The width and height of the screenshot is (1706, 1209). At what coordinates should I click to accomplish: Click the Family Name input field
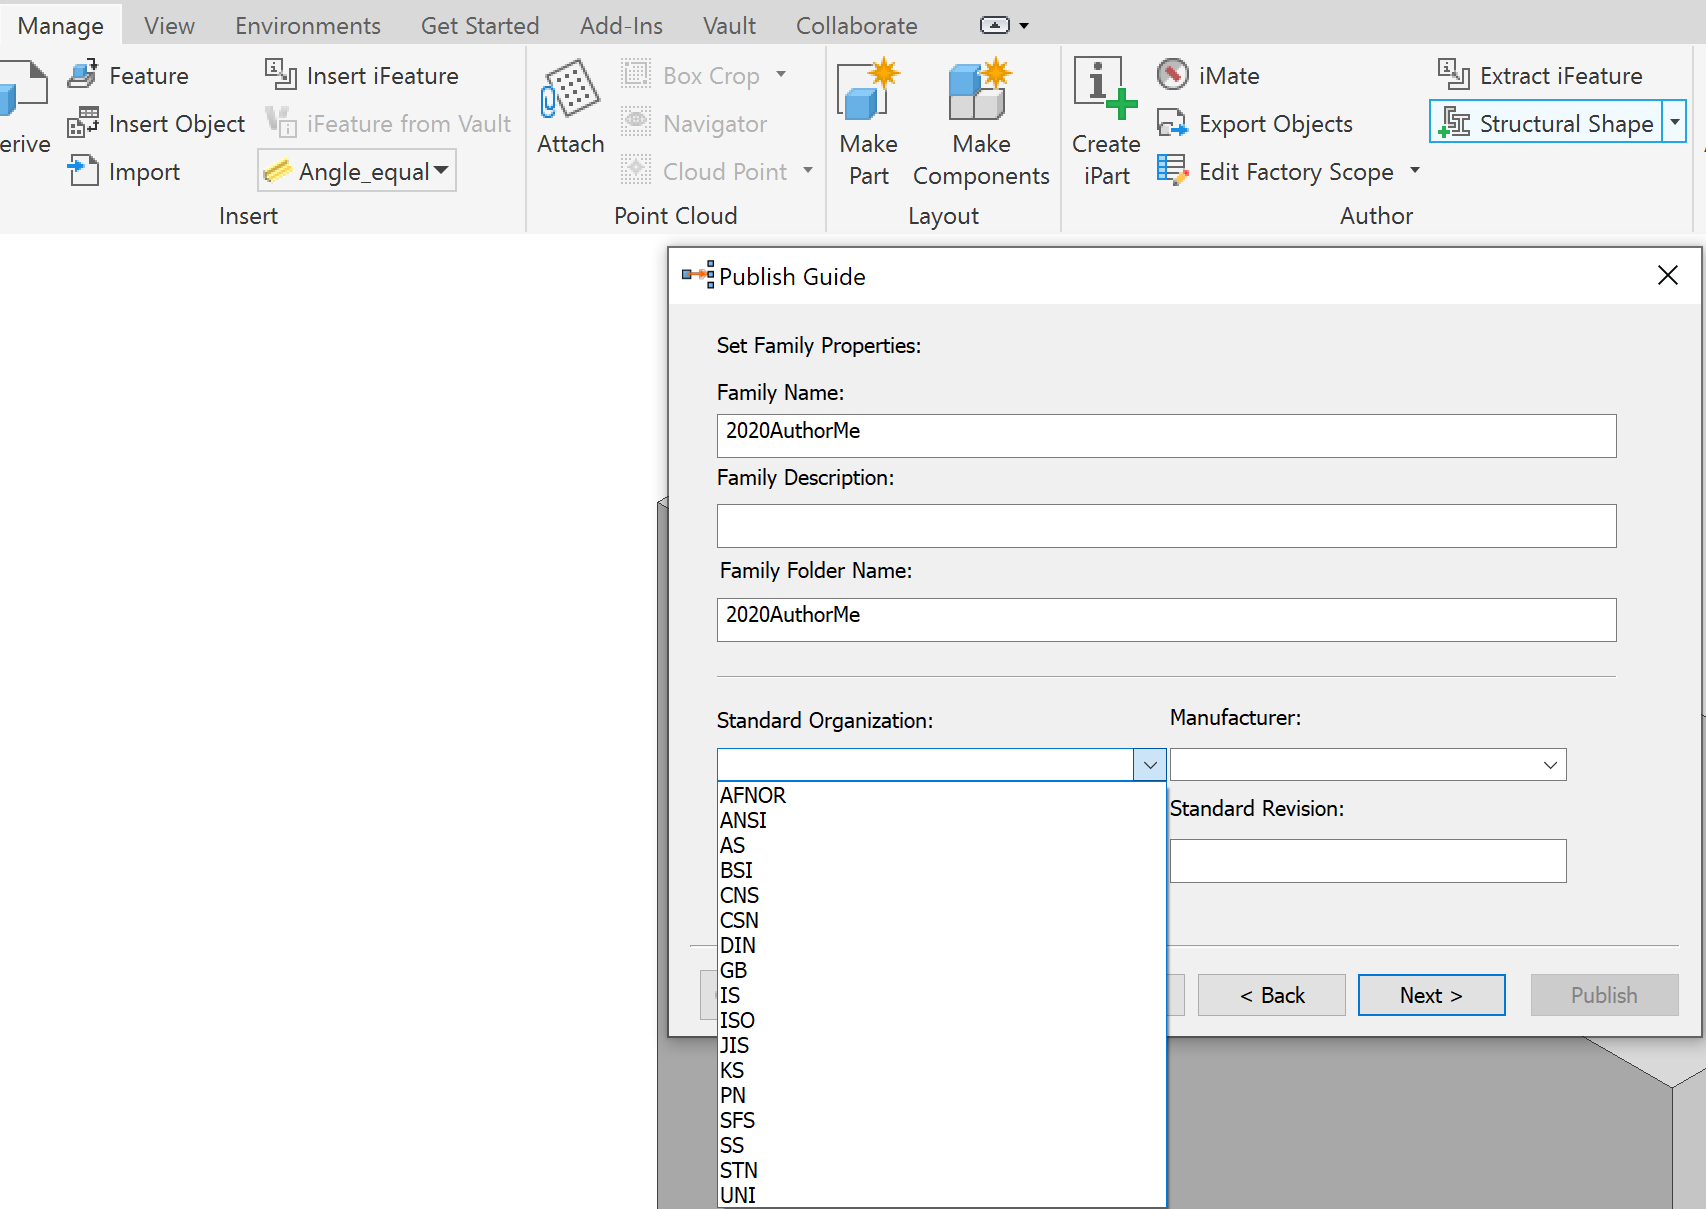(x=1166, y=436)
